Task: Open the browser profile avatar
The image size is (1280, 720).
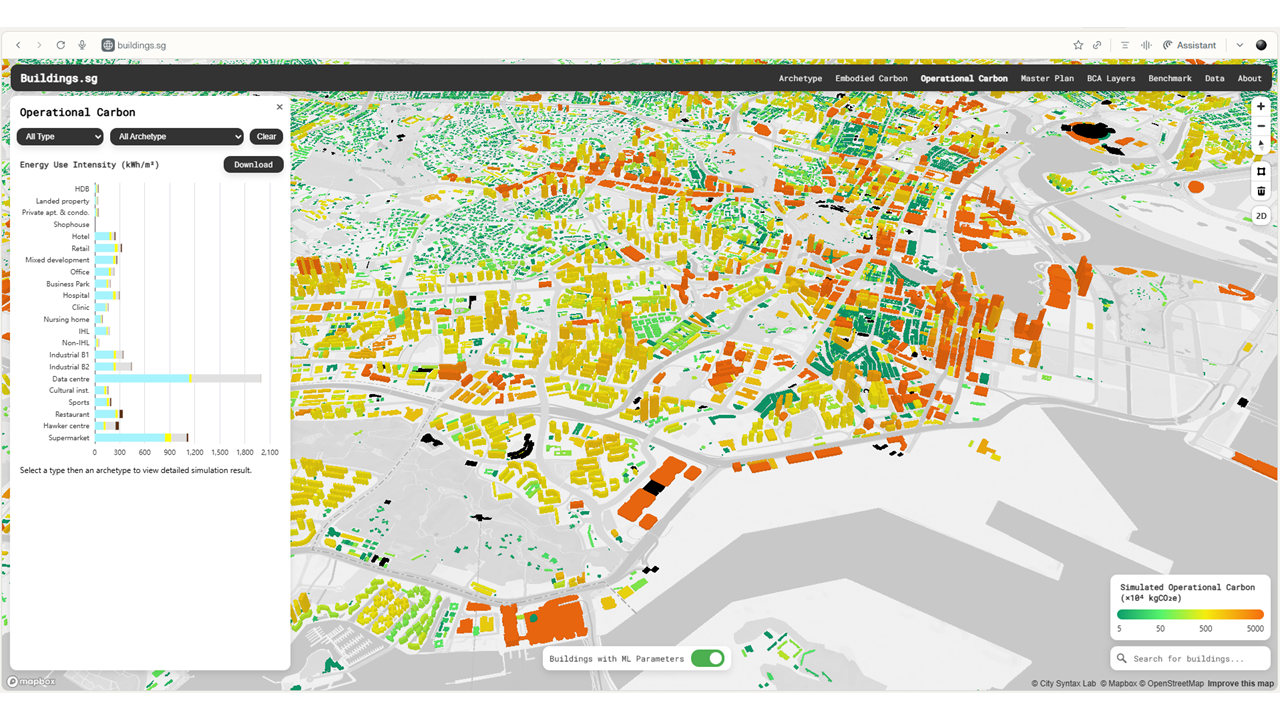Action: pyautogui.click(x=1261, y=45)
